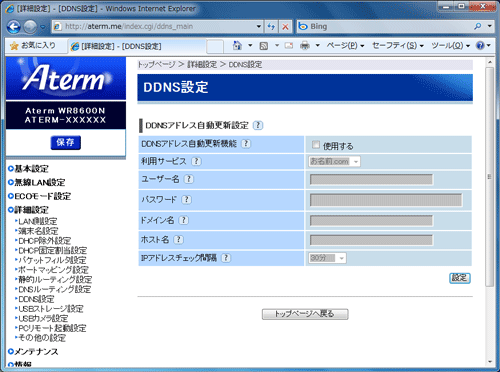
Task: Click help icon beside DDNSアドレス自動更新設定 heading
Action: (258, 125)
